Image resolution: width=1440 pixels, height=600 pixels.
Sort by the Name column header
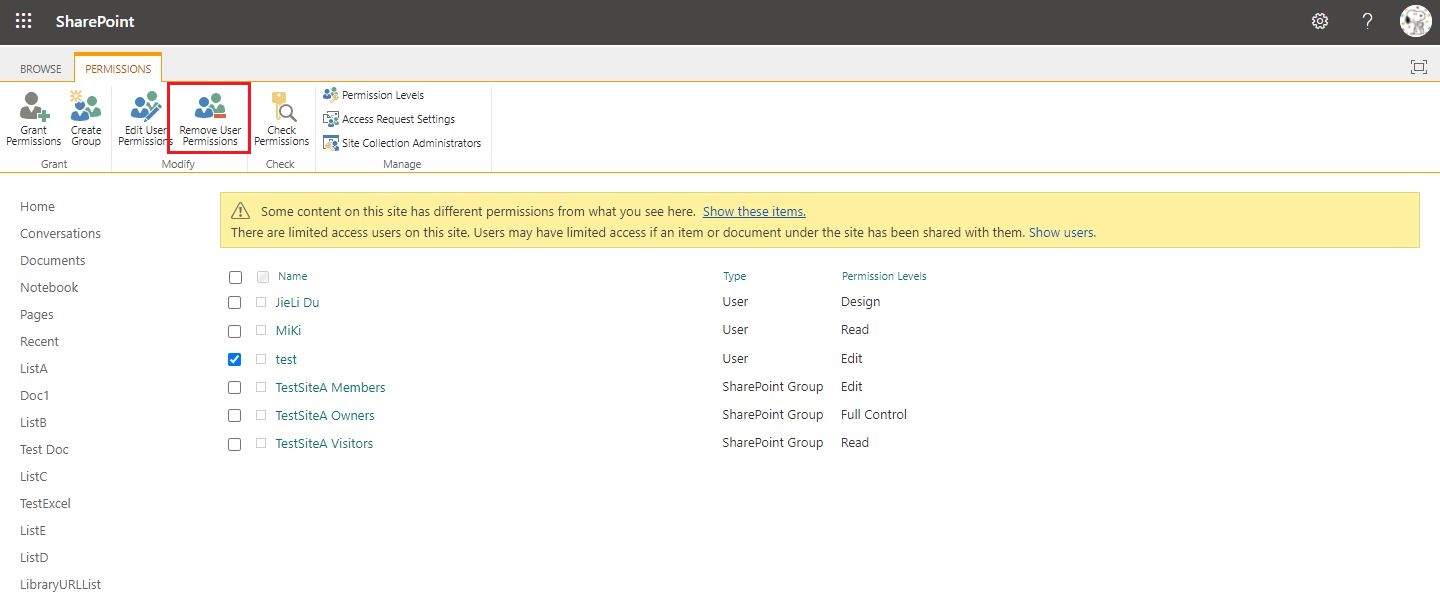tap(293, 276)
